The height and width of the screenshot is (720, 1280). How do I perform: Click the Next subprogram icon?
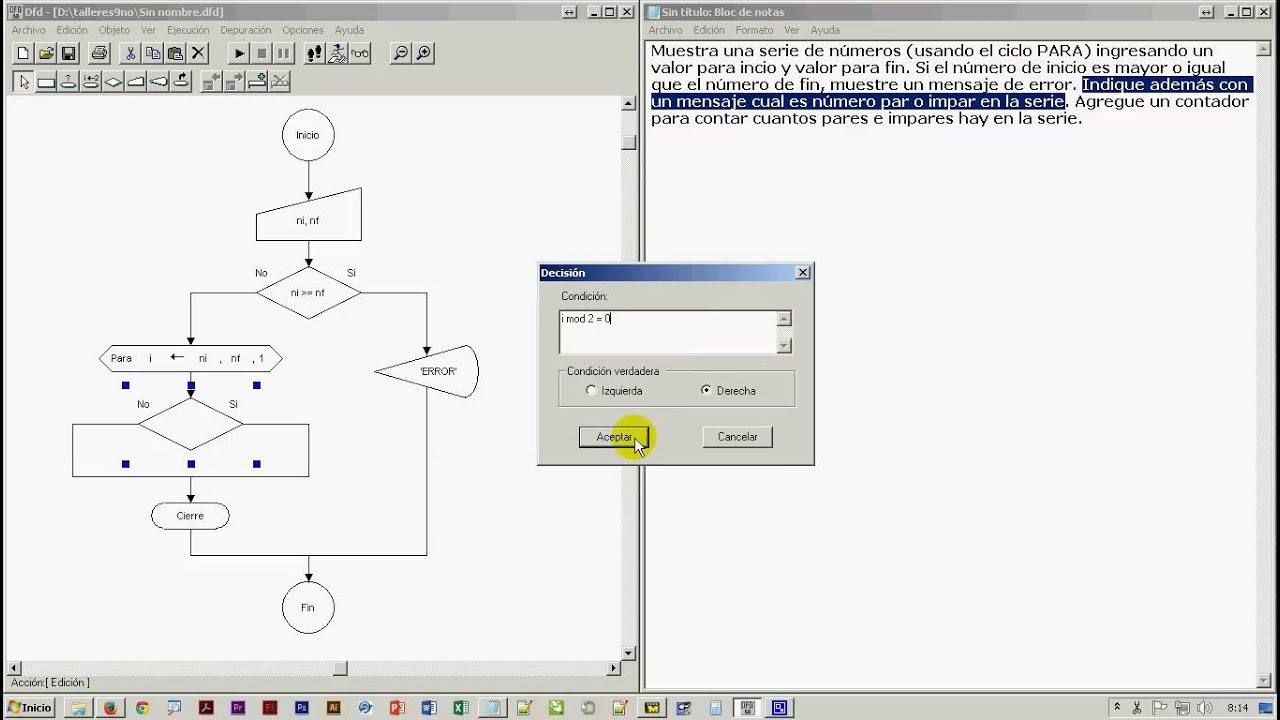[235, 82]
